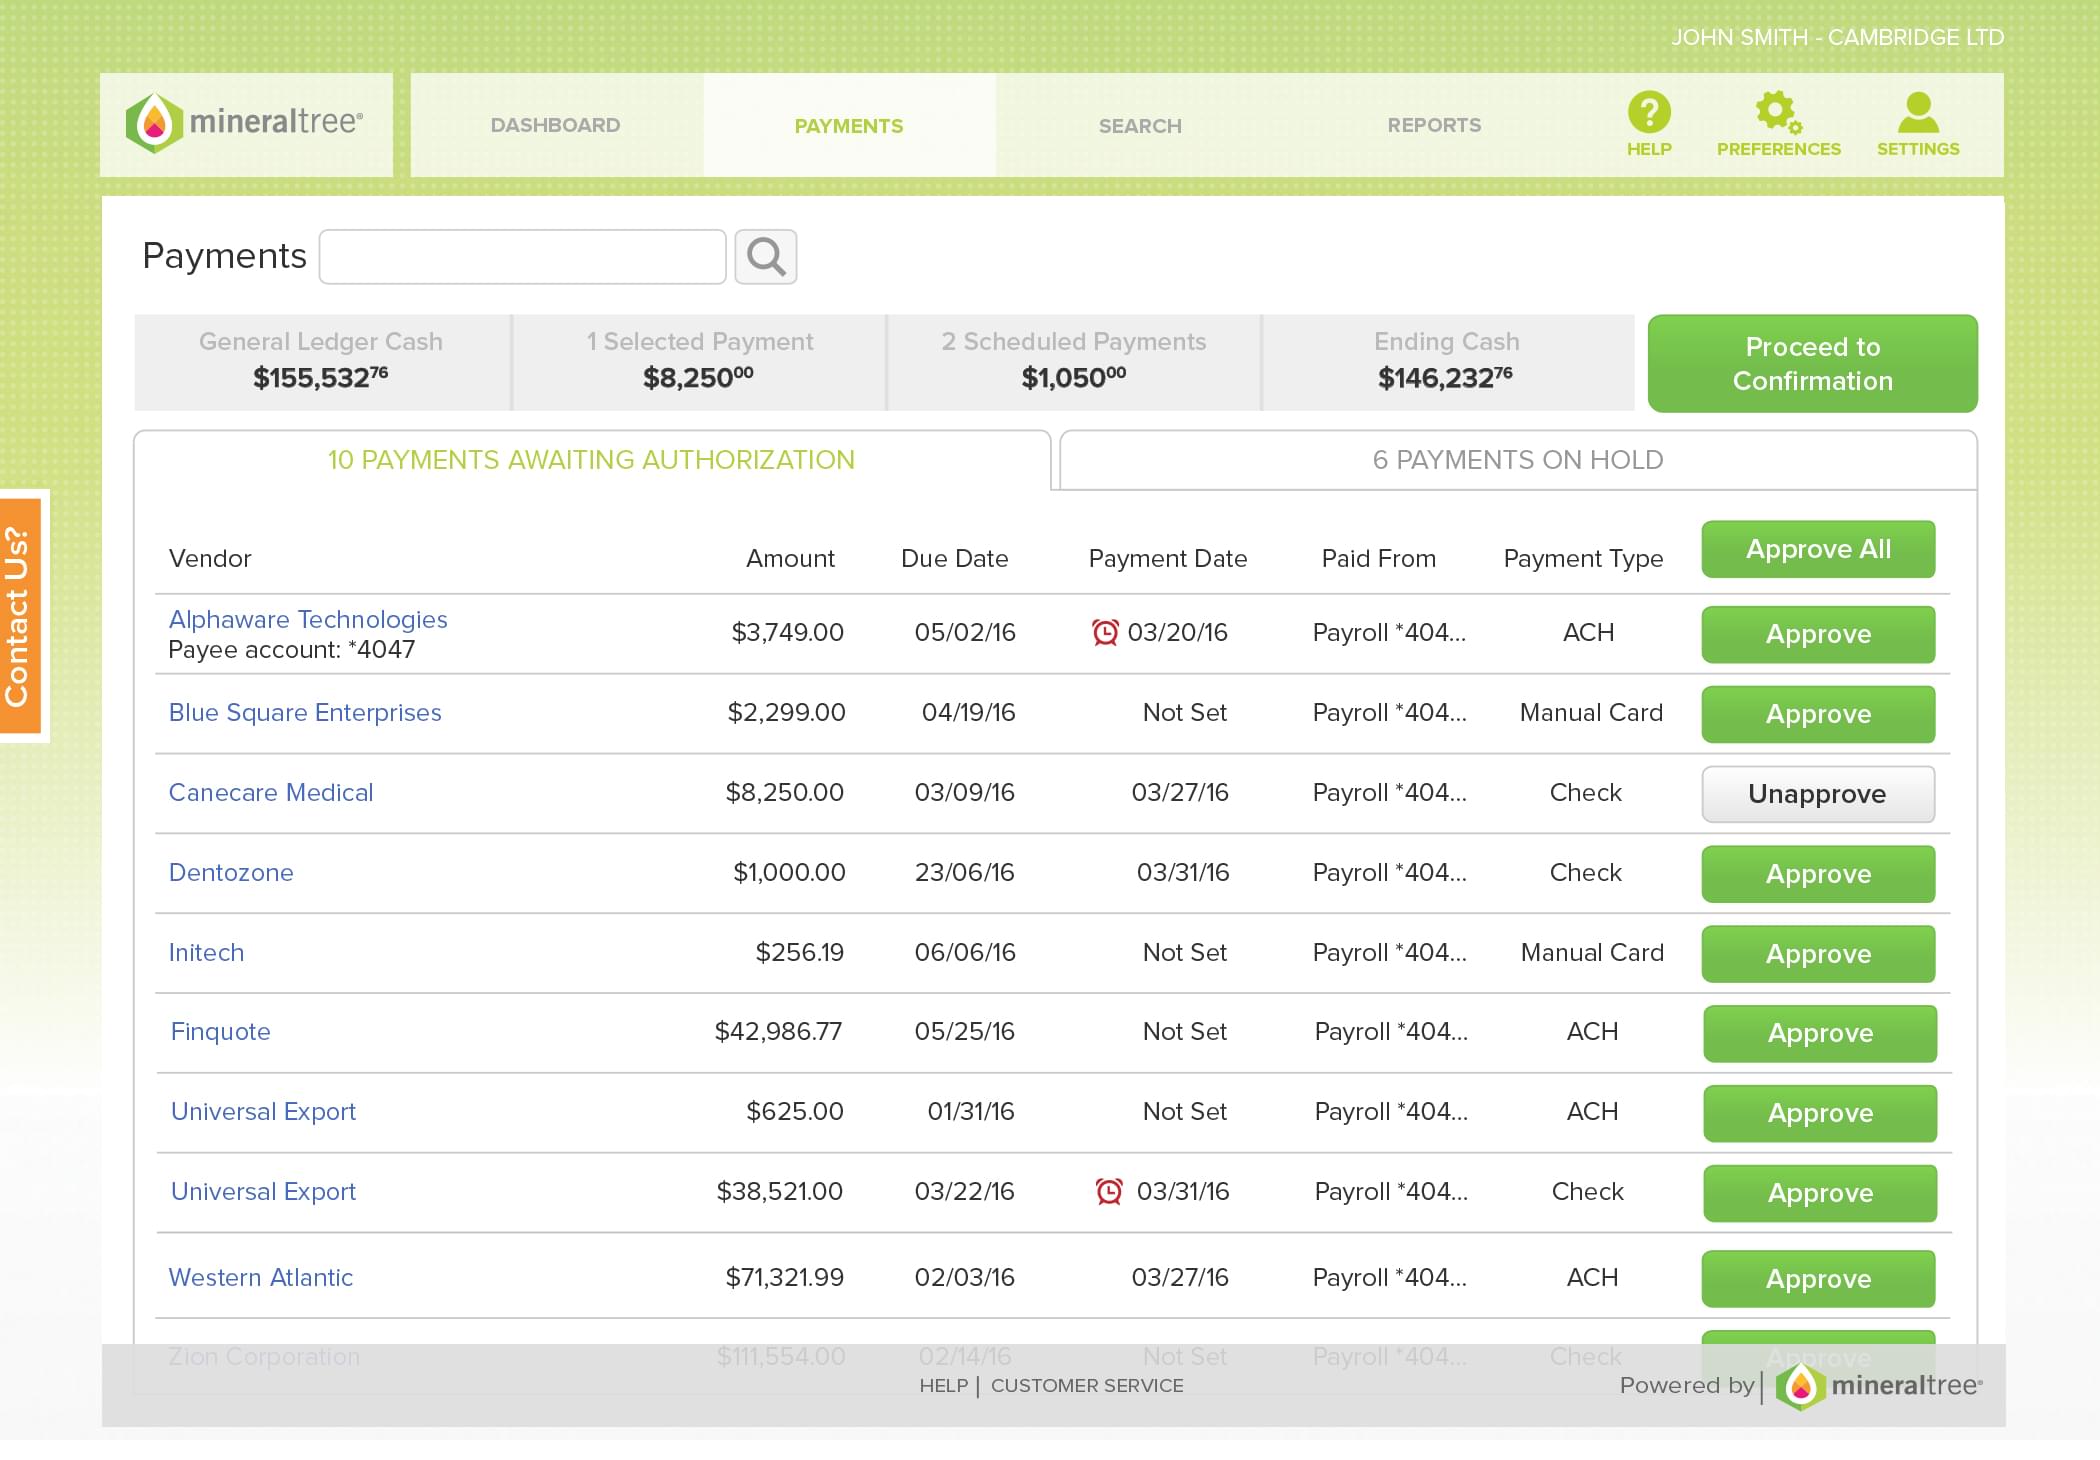Click General Ledger Cash summary tile
The image size is (2100, 1460).
pos(321,362)
